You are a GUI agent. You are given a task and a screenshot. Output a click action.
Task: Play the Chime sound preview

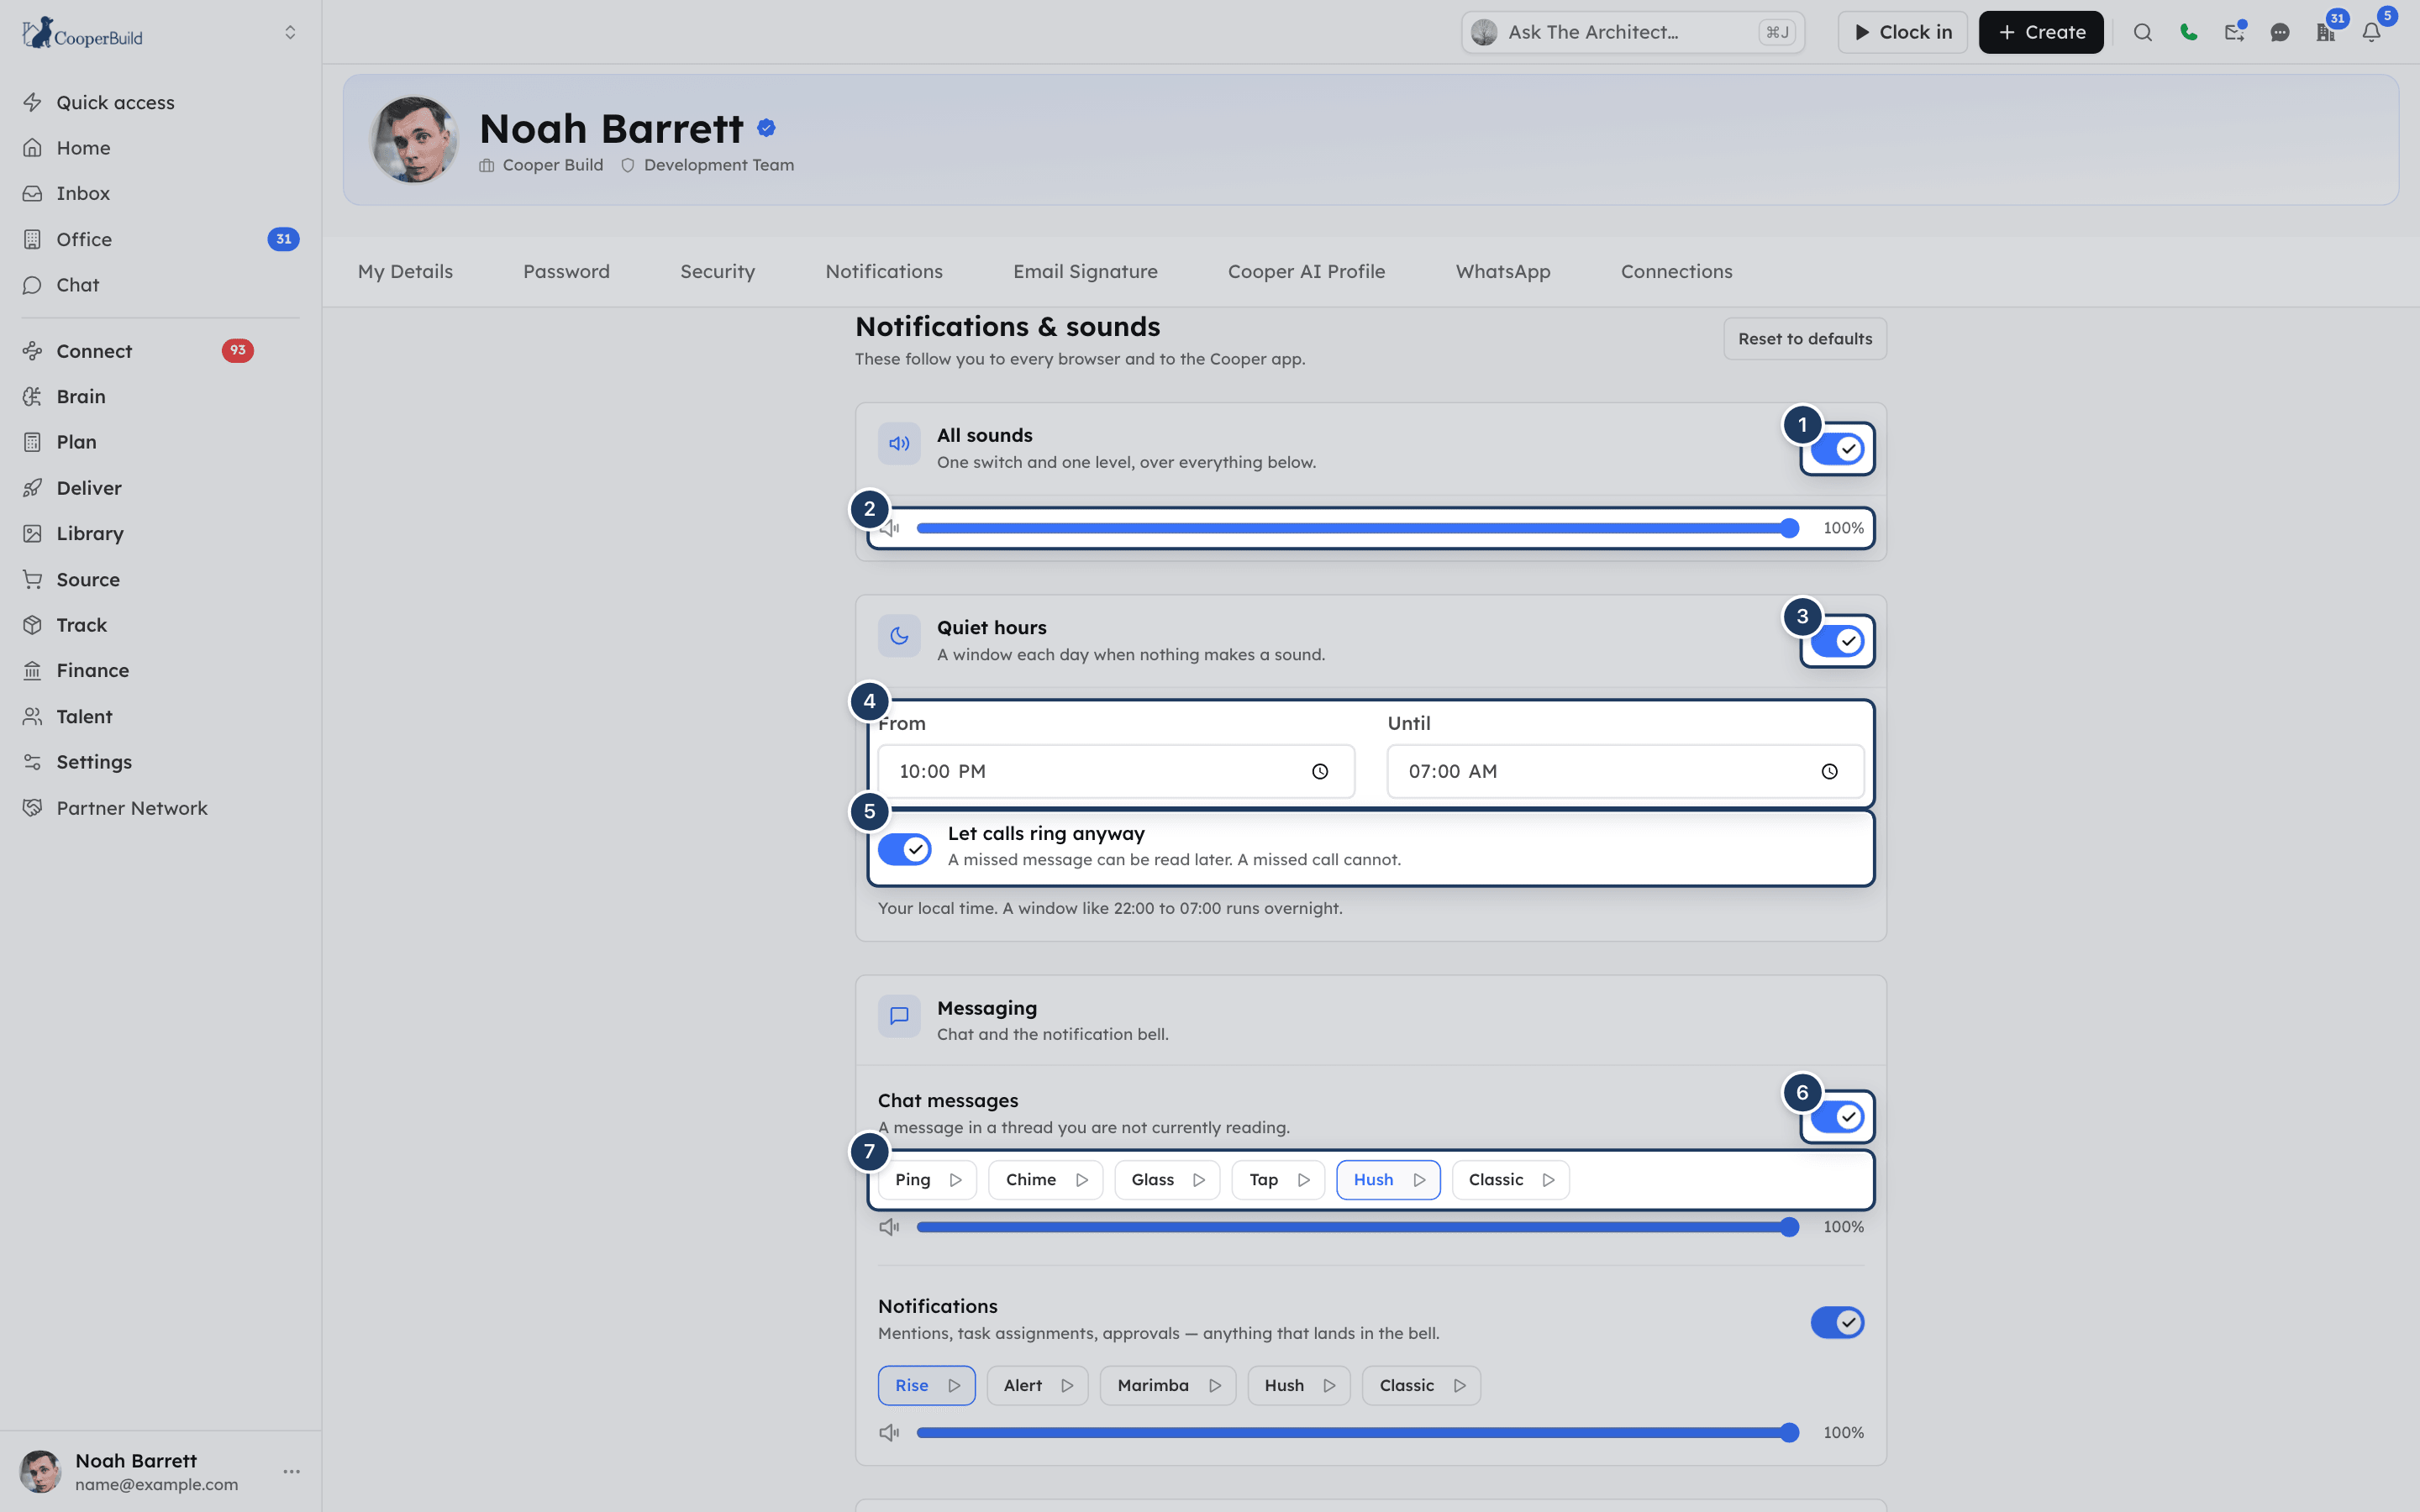pos(1081,1180)
